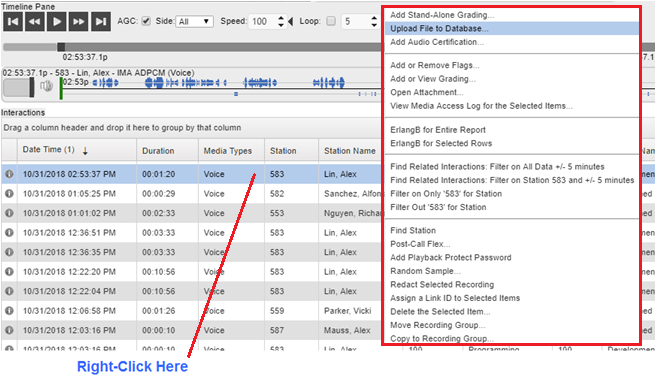Click the skip to end playback button
This screenshot has width=657, height=383.
pyautogui.click(x=101, y=21)
